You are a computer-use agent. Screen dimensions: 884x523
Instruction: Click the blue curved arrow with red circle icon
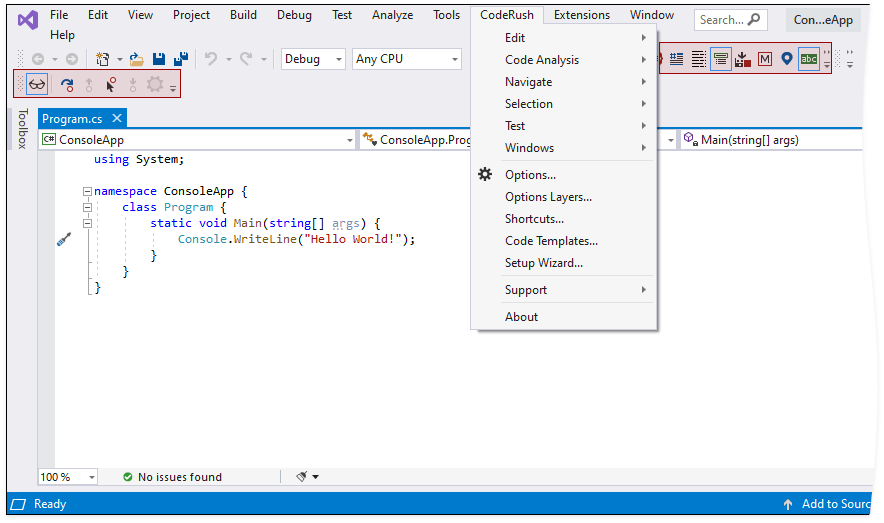[67, 85]
